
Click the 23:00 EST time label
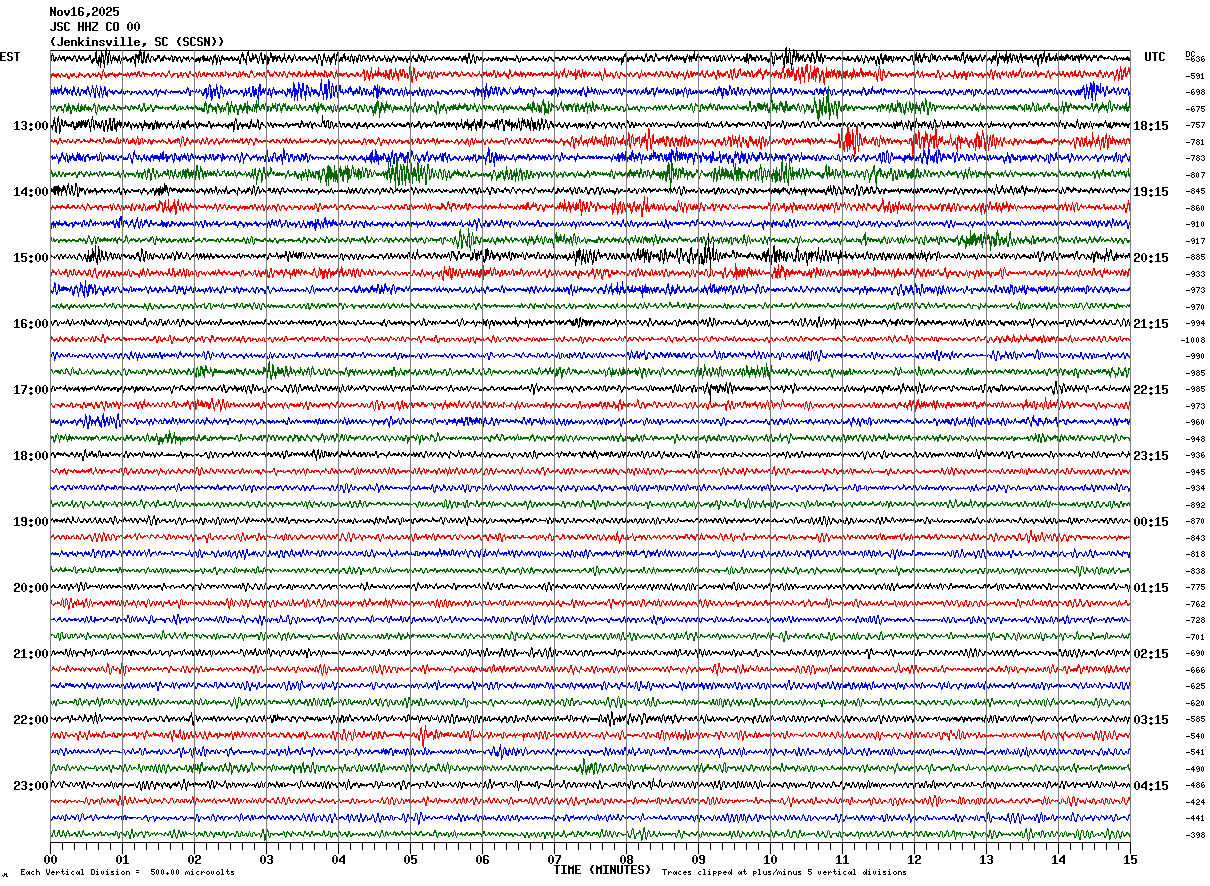tap(30, 785)
